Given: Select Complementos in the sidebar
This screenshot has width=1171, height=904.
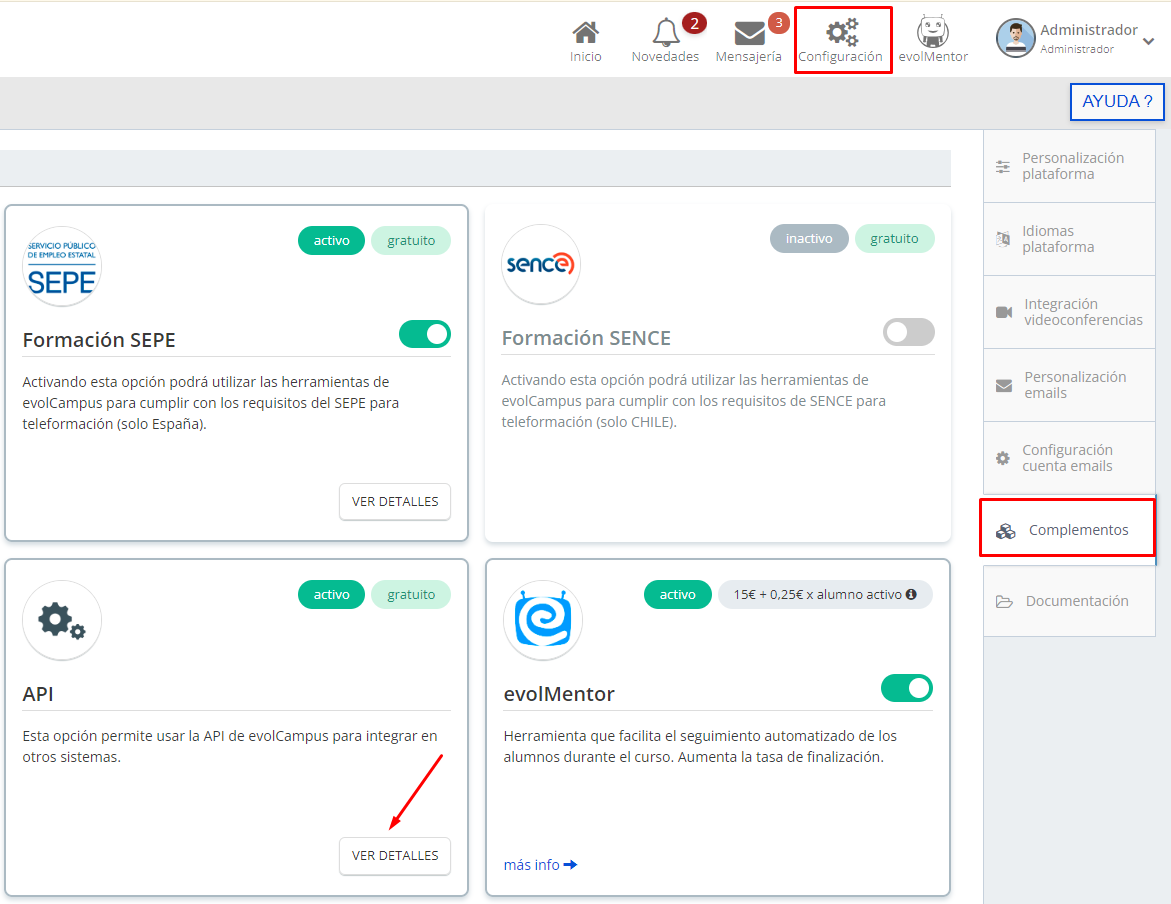Looking at the screenshot, I should (x=1068, y=528).
